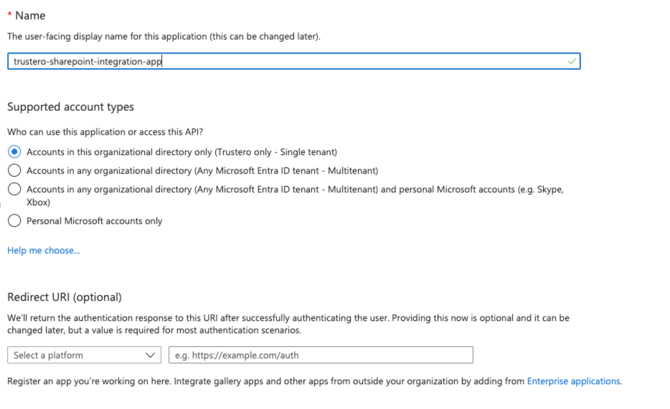Click the Supported account types heading
Image resolution: width=670 pixels, height=409 pixels.
point(70,107)
